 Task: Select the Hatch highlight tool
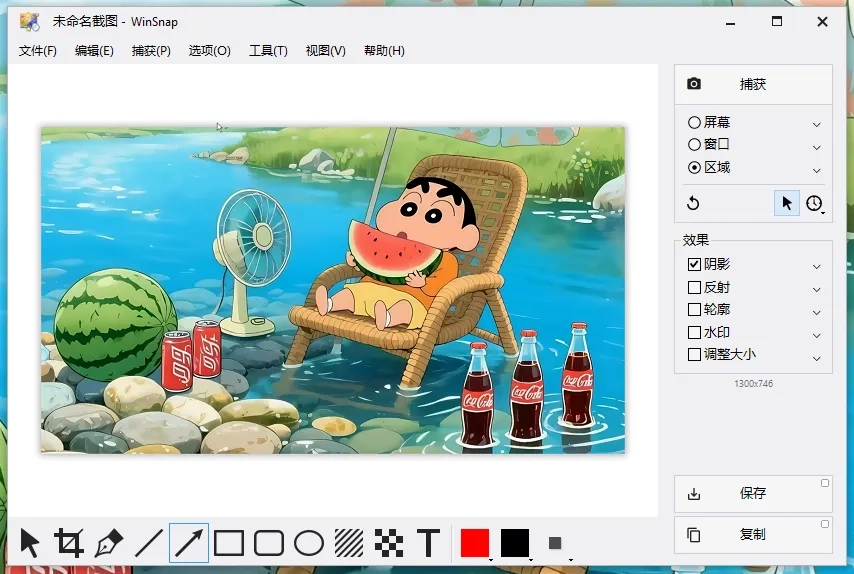point(349,543)
